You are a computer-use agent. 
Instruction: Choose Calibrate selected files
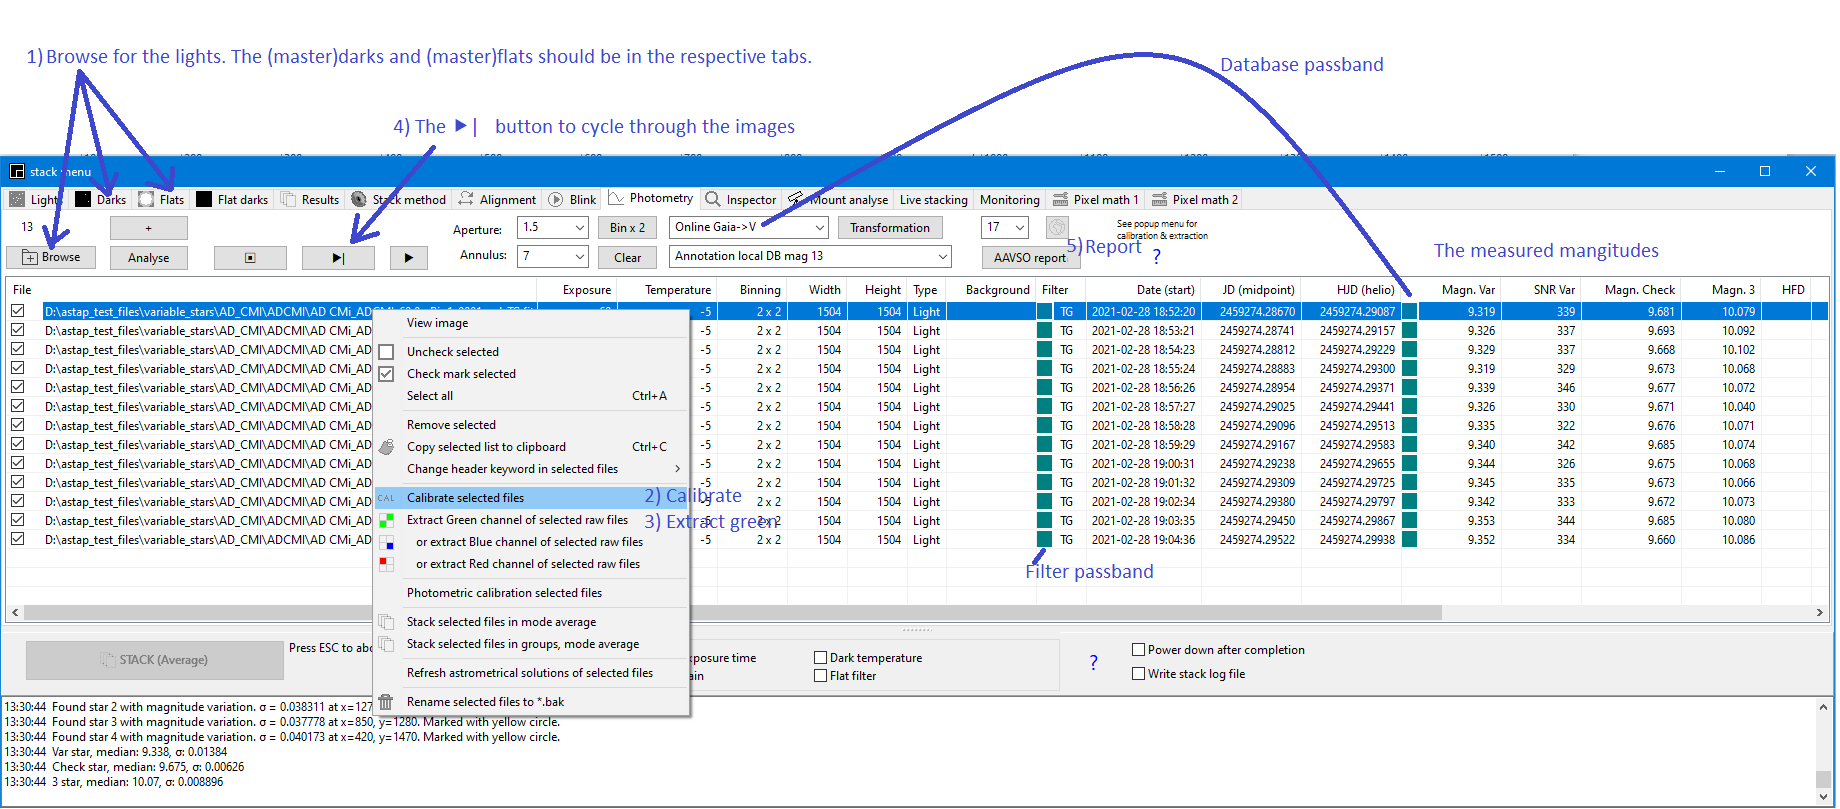point(531,498)
